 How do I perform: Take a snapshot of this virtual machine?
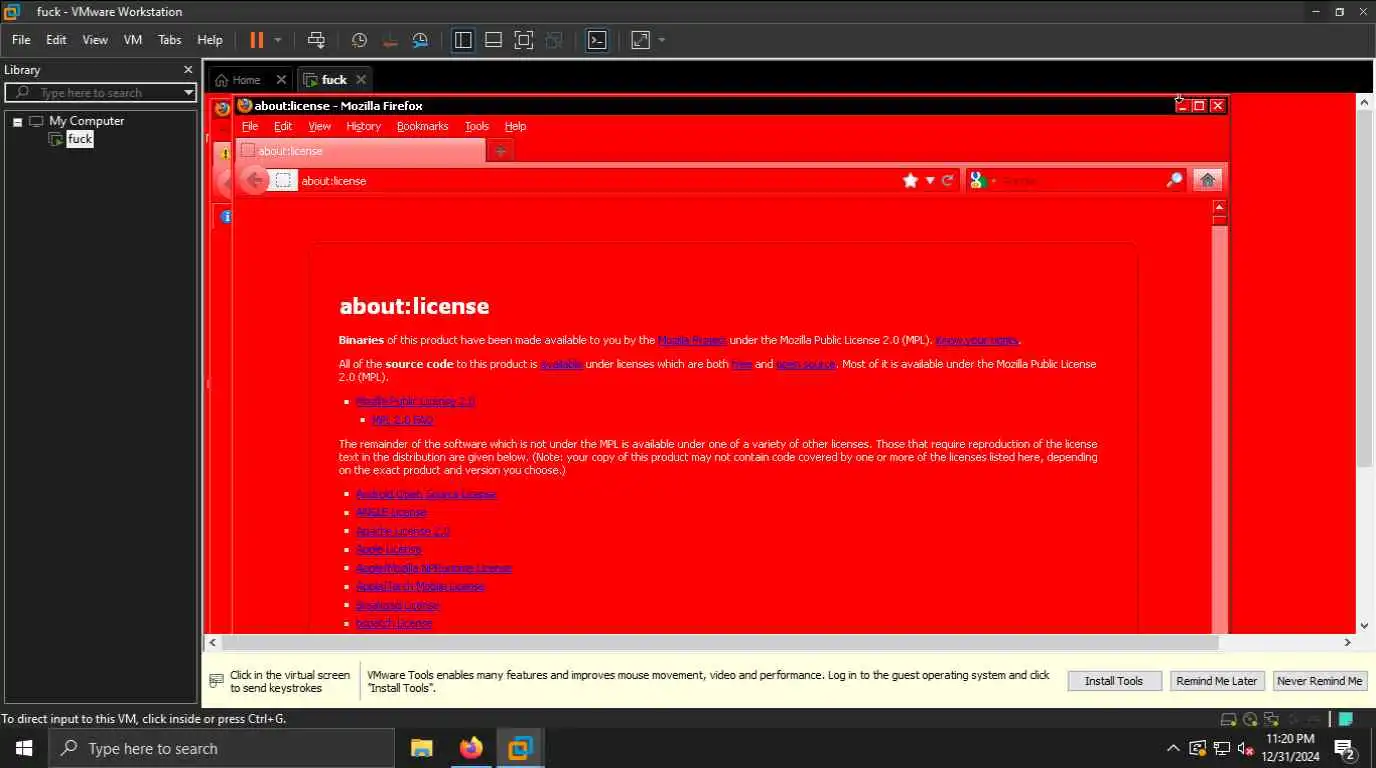[x=359, y=40]
